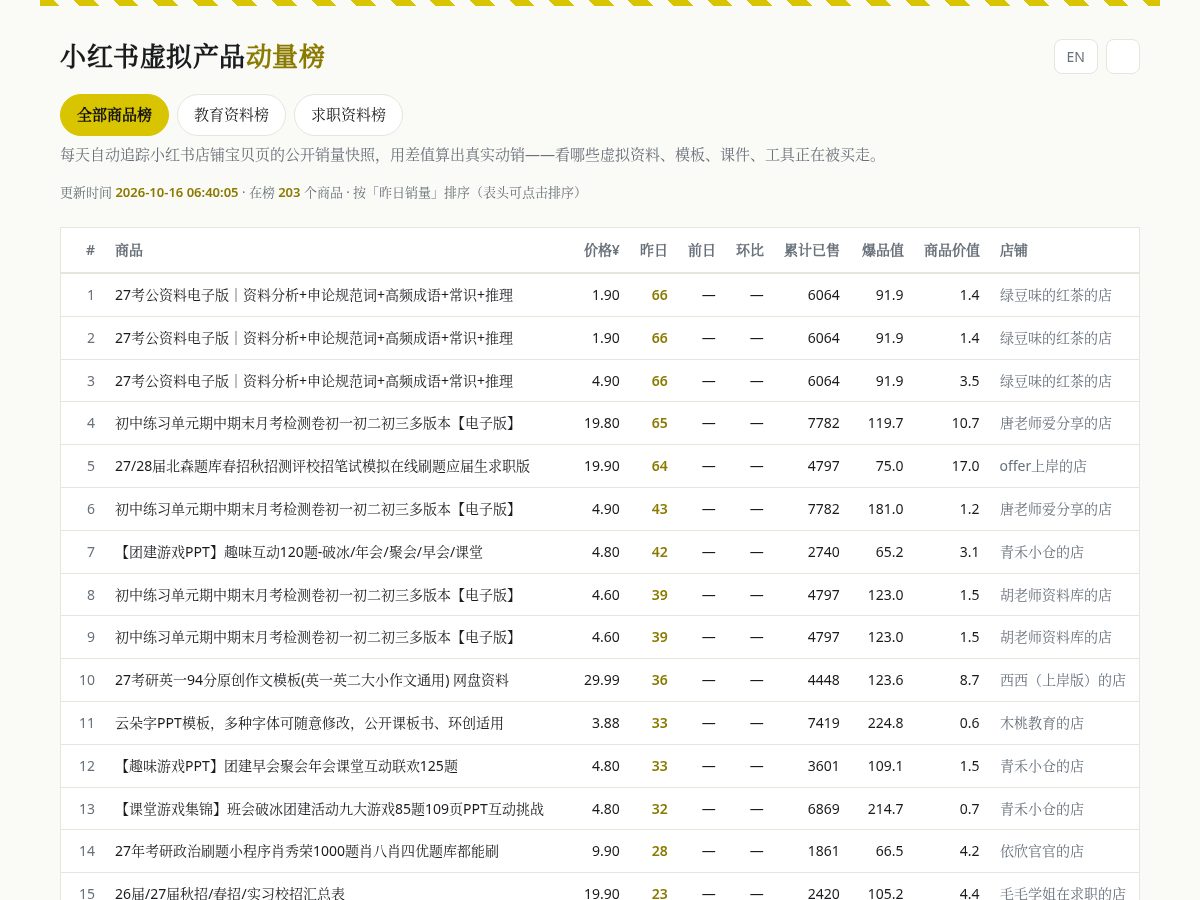This screenshot has height=900, width=1200.
Task: Visit 青禾小仓的店 in rank 13 row
Action: (x=1042, y=809)
